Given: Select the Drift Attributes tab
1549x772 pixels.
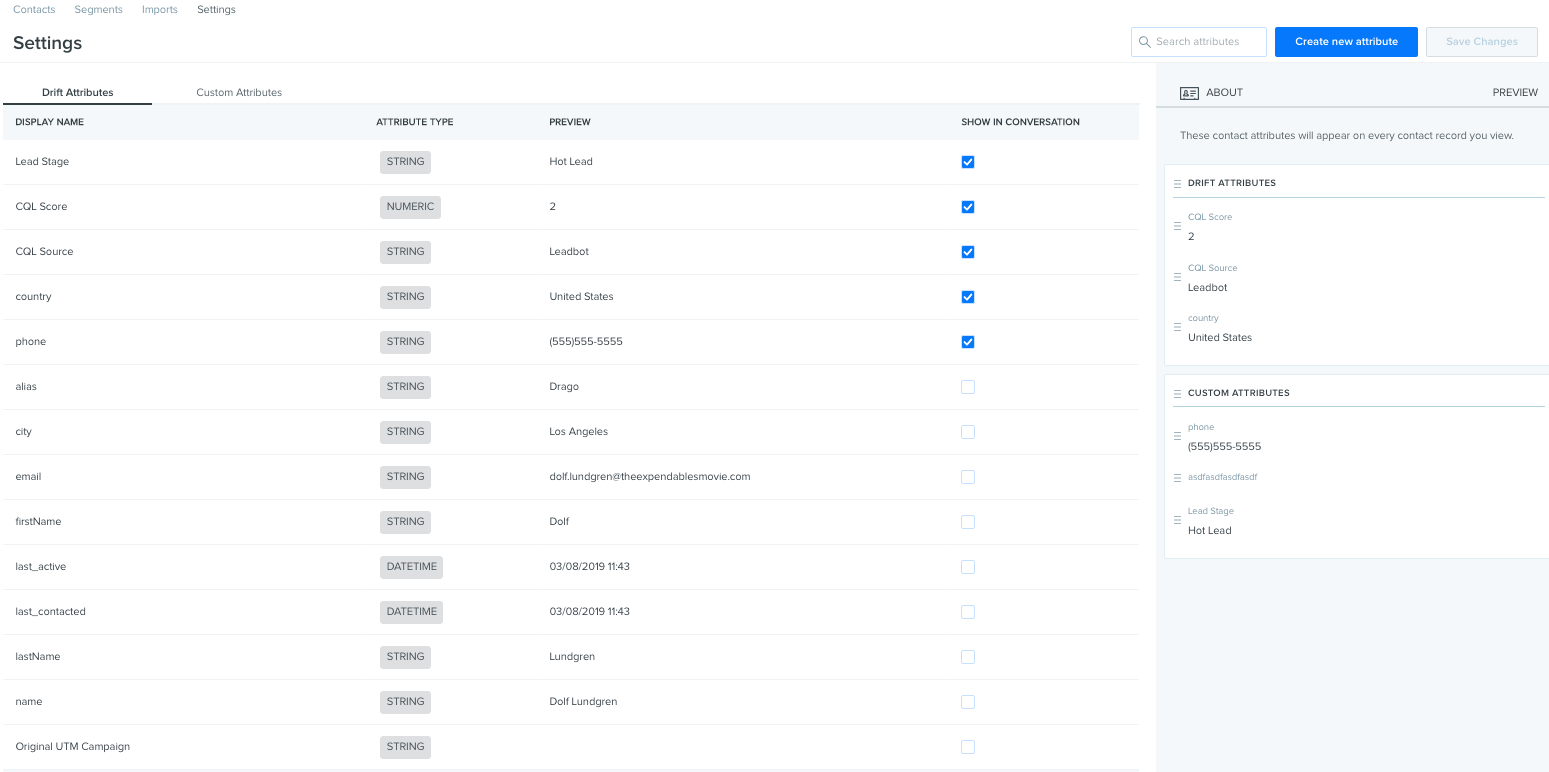Looking at the screenshot, I should 78,93.
